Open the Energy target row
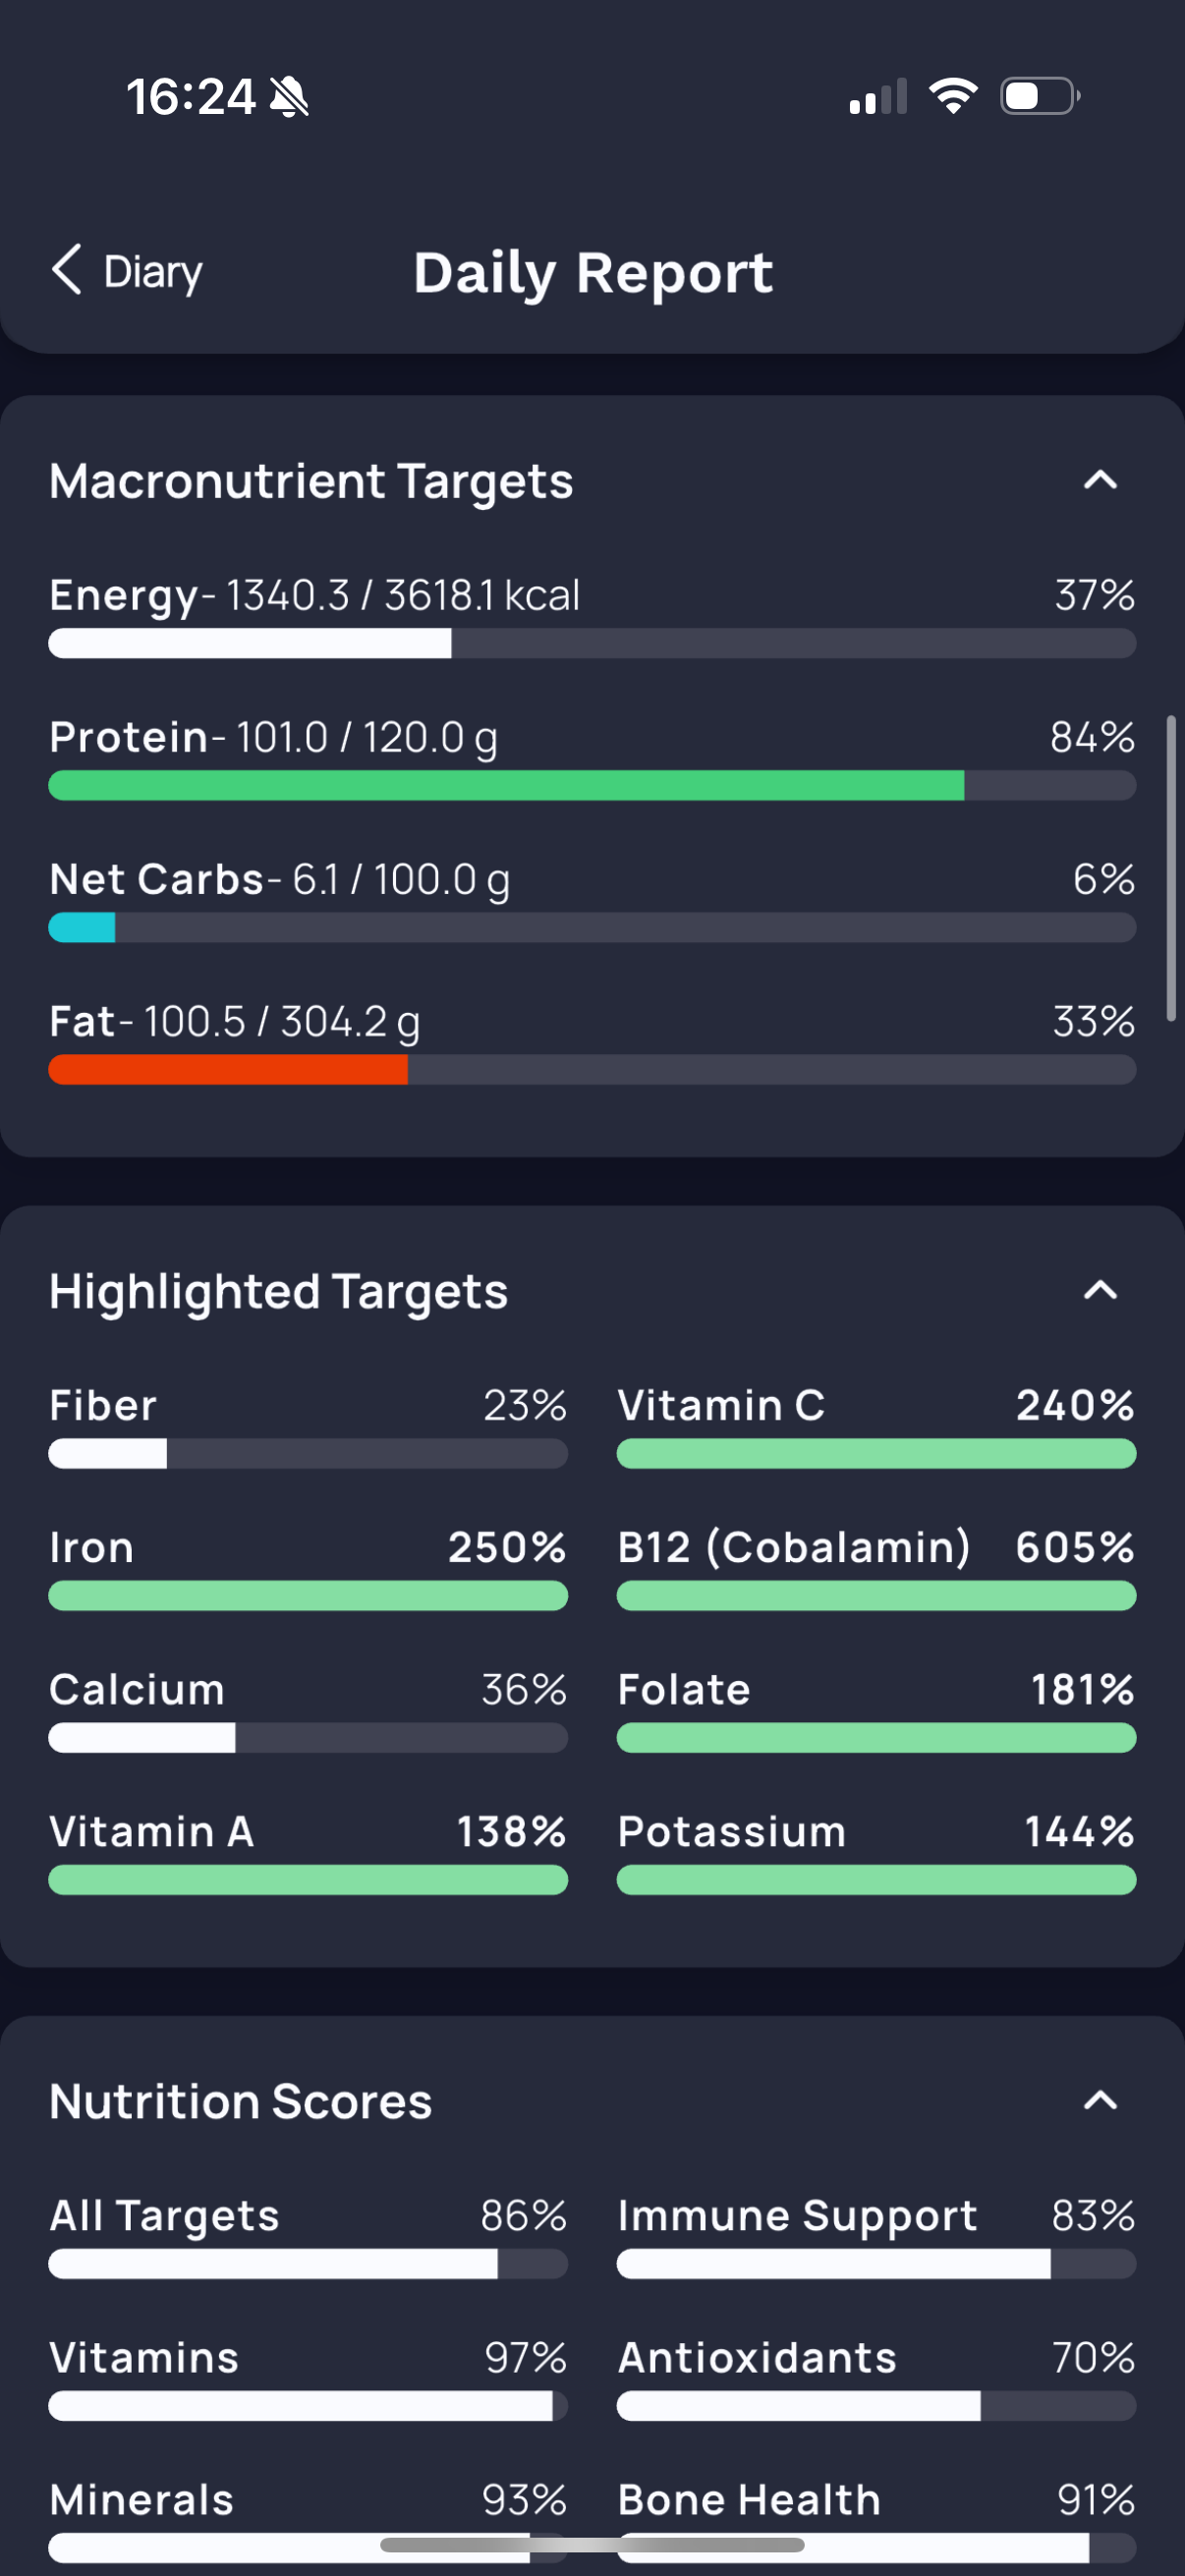Viewport: 1185px width, 2576px height. [592, 615]
